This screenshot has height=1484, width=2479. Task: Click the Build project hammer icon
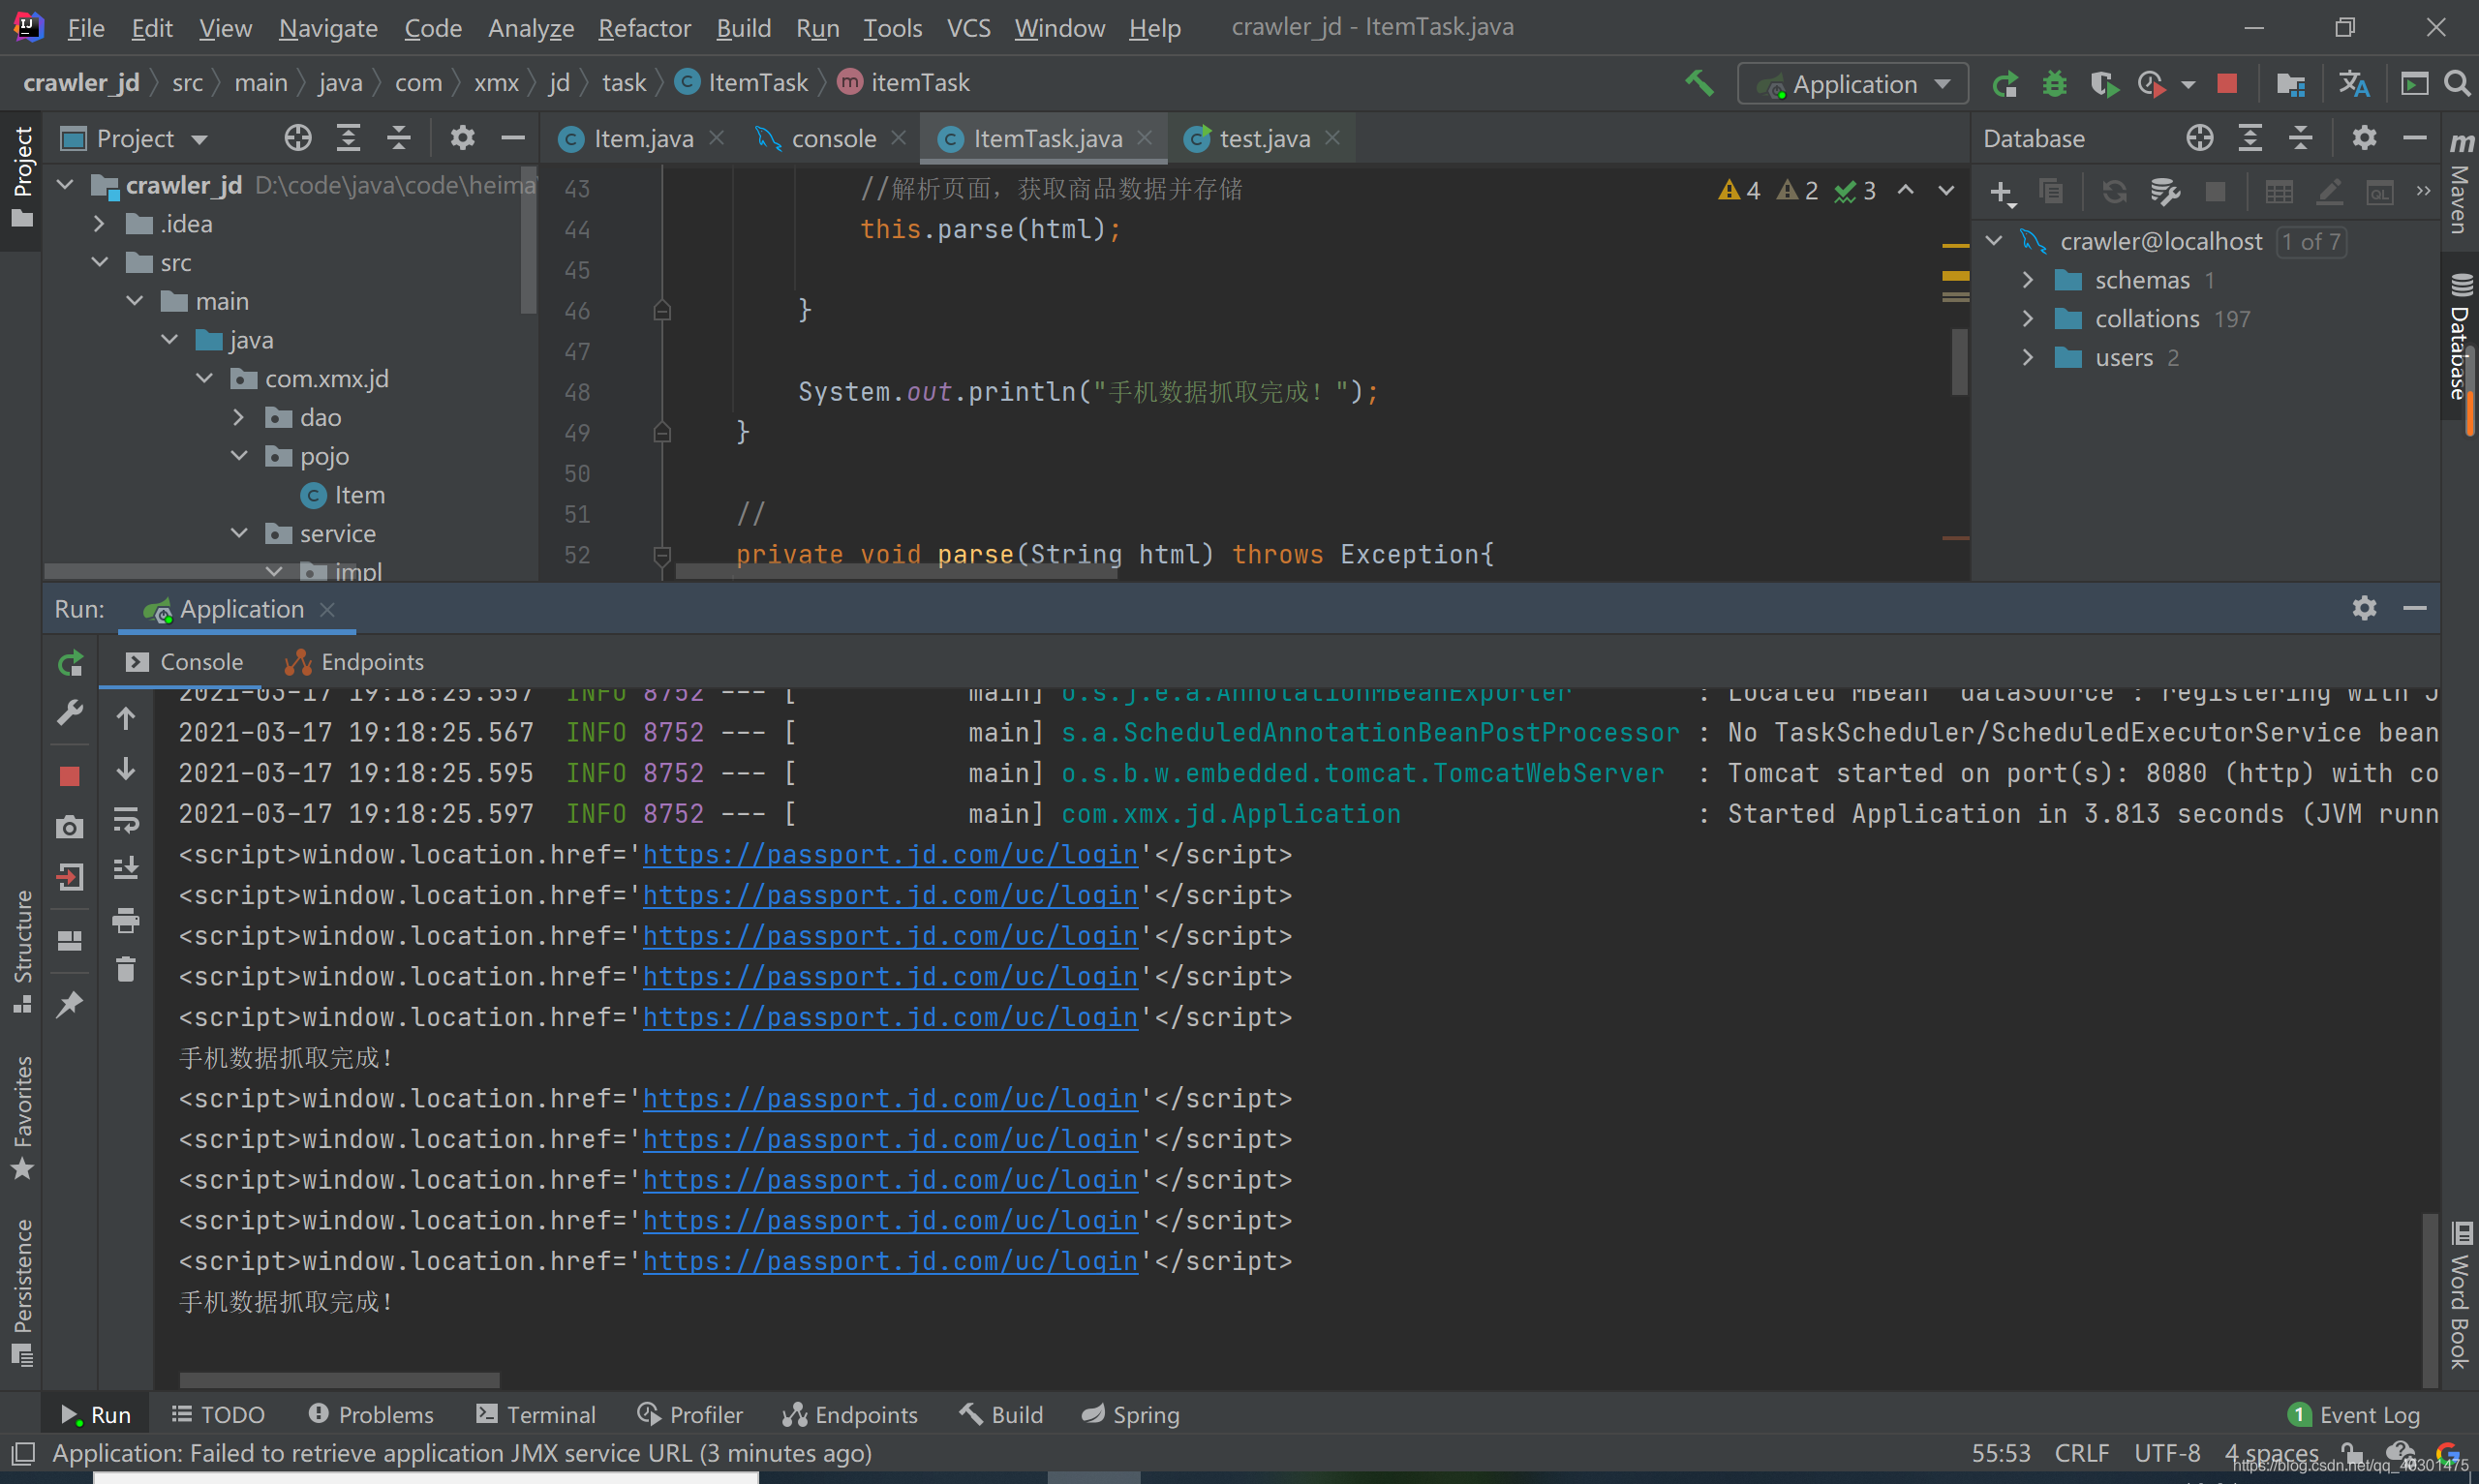[1699, 83]
